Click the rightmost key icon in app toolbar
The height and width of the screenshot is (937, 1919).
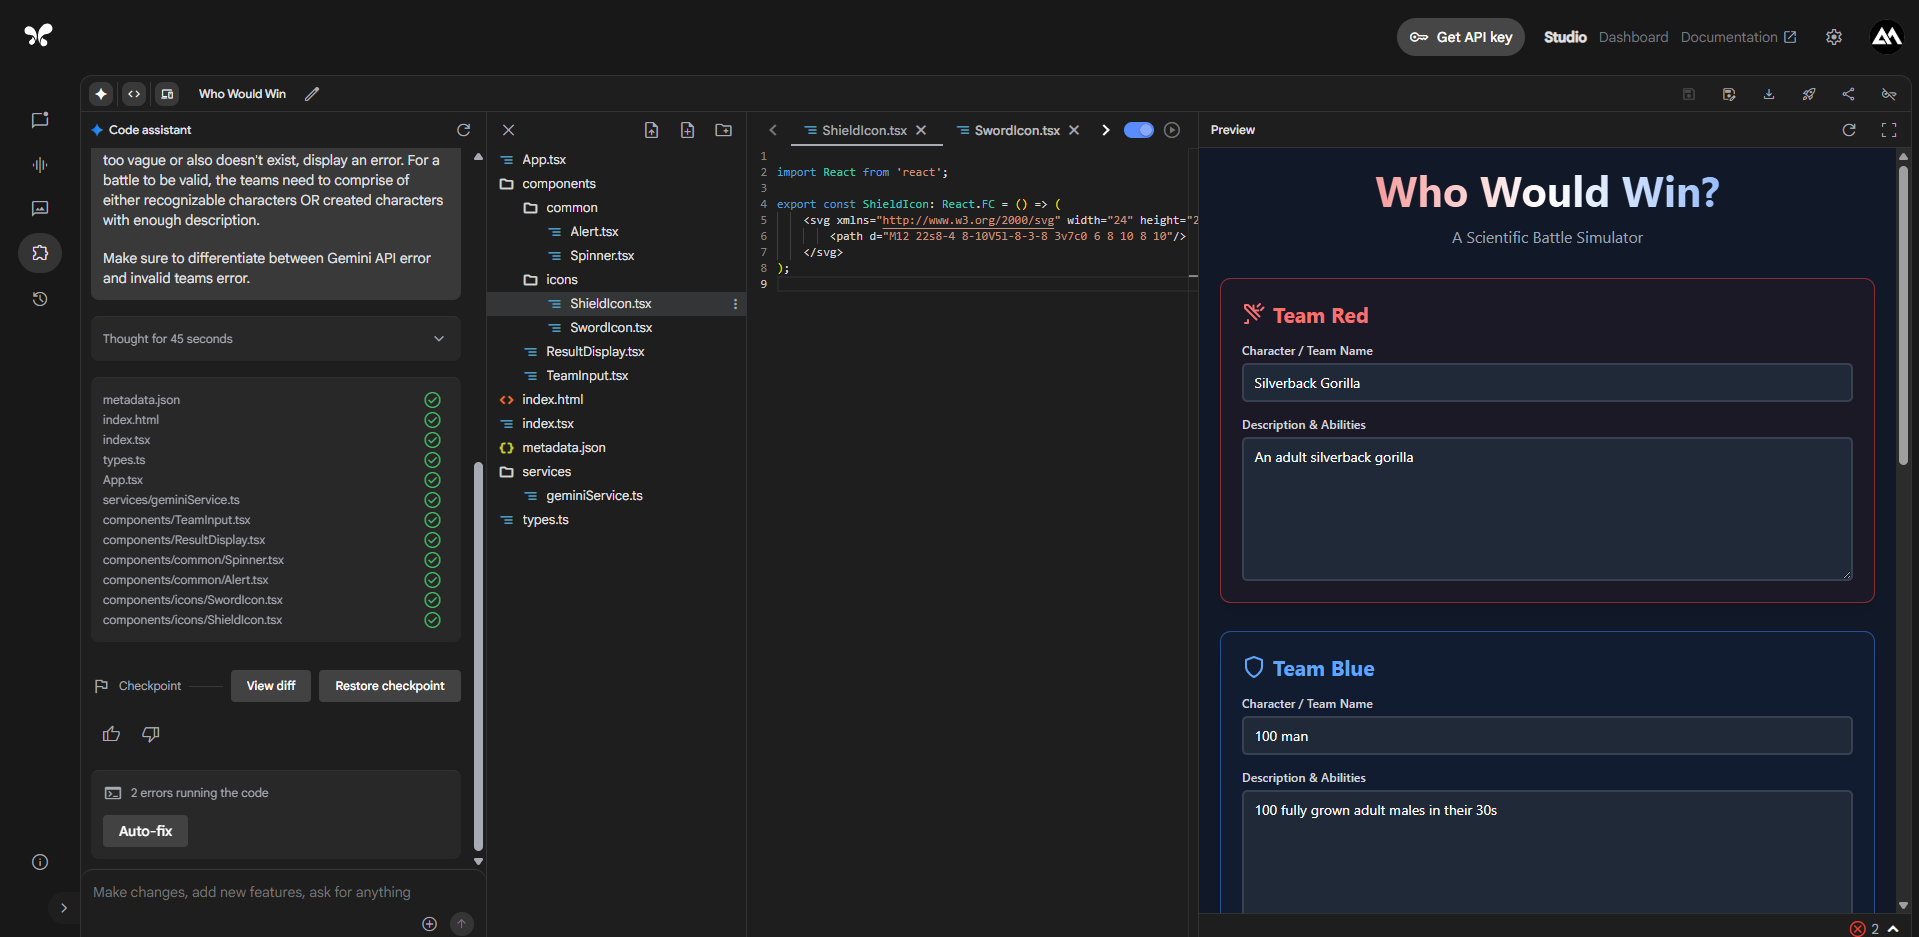click(x=1888, y=94)
